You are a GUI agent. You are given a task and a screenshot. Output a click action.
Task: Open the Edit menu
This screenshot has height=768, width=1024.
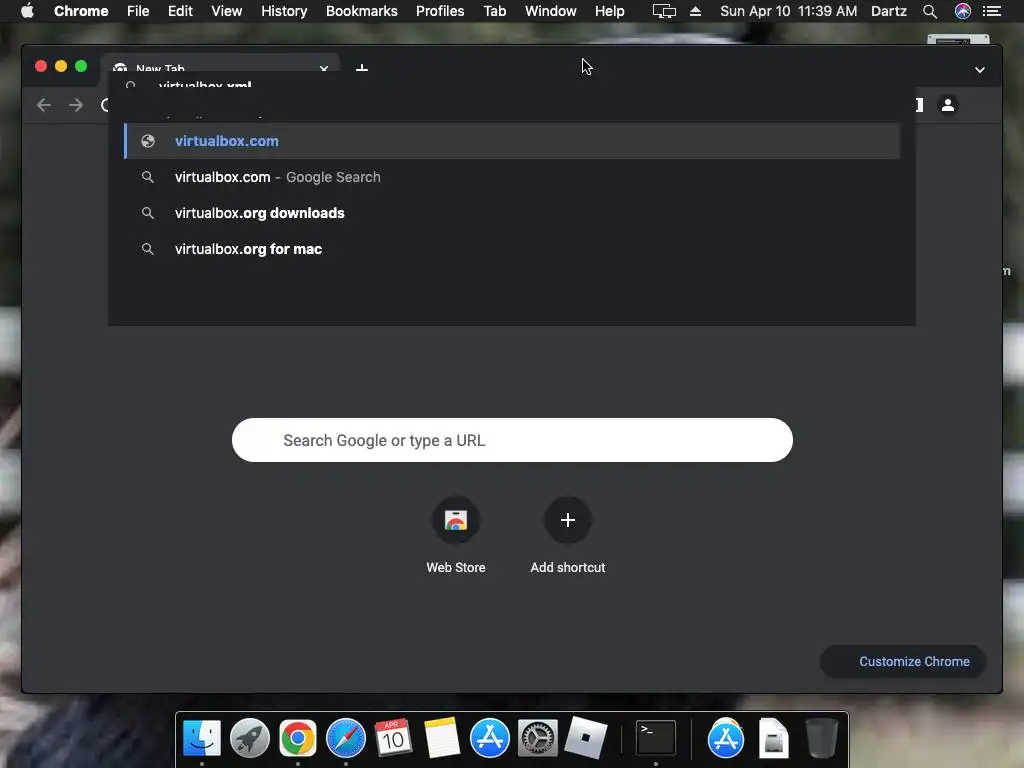coord(180,11)
